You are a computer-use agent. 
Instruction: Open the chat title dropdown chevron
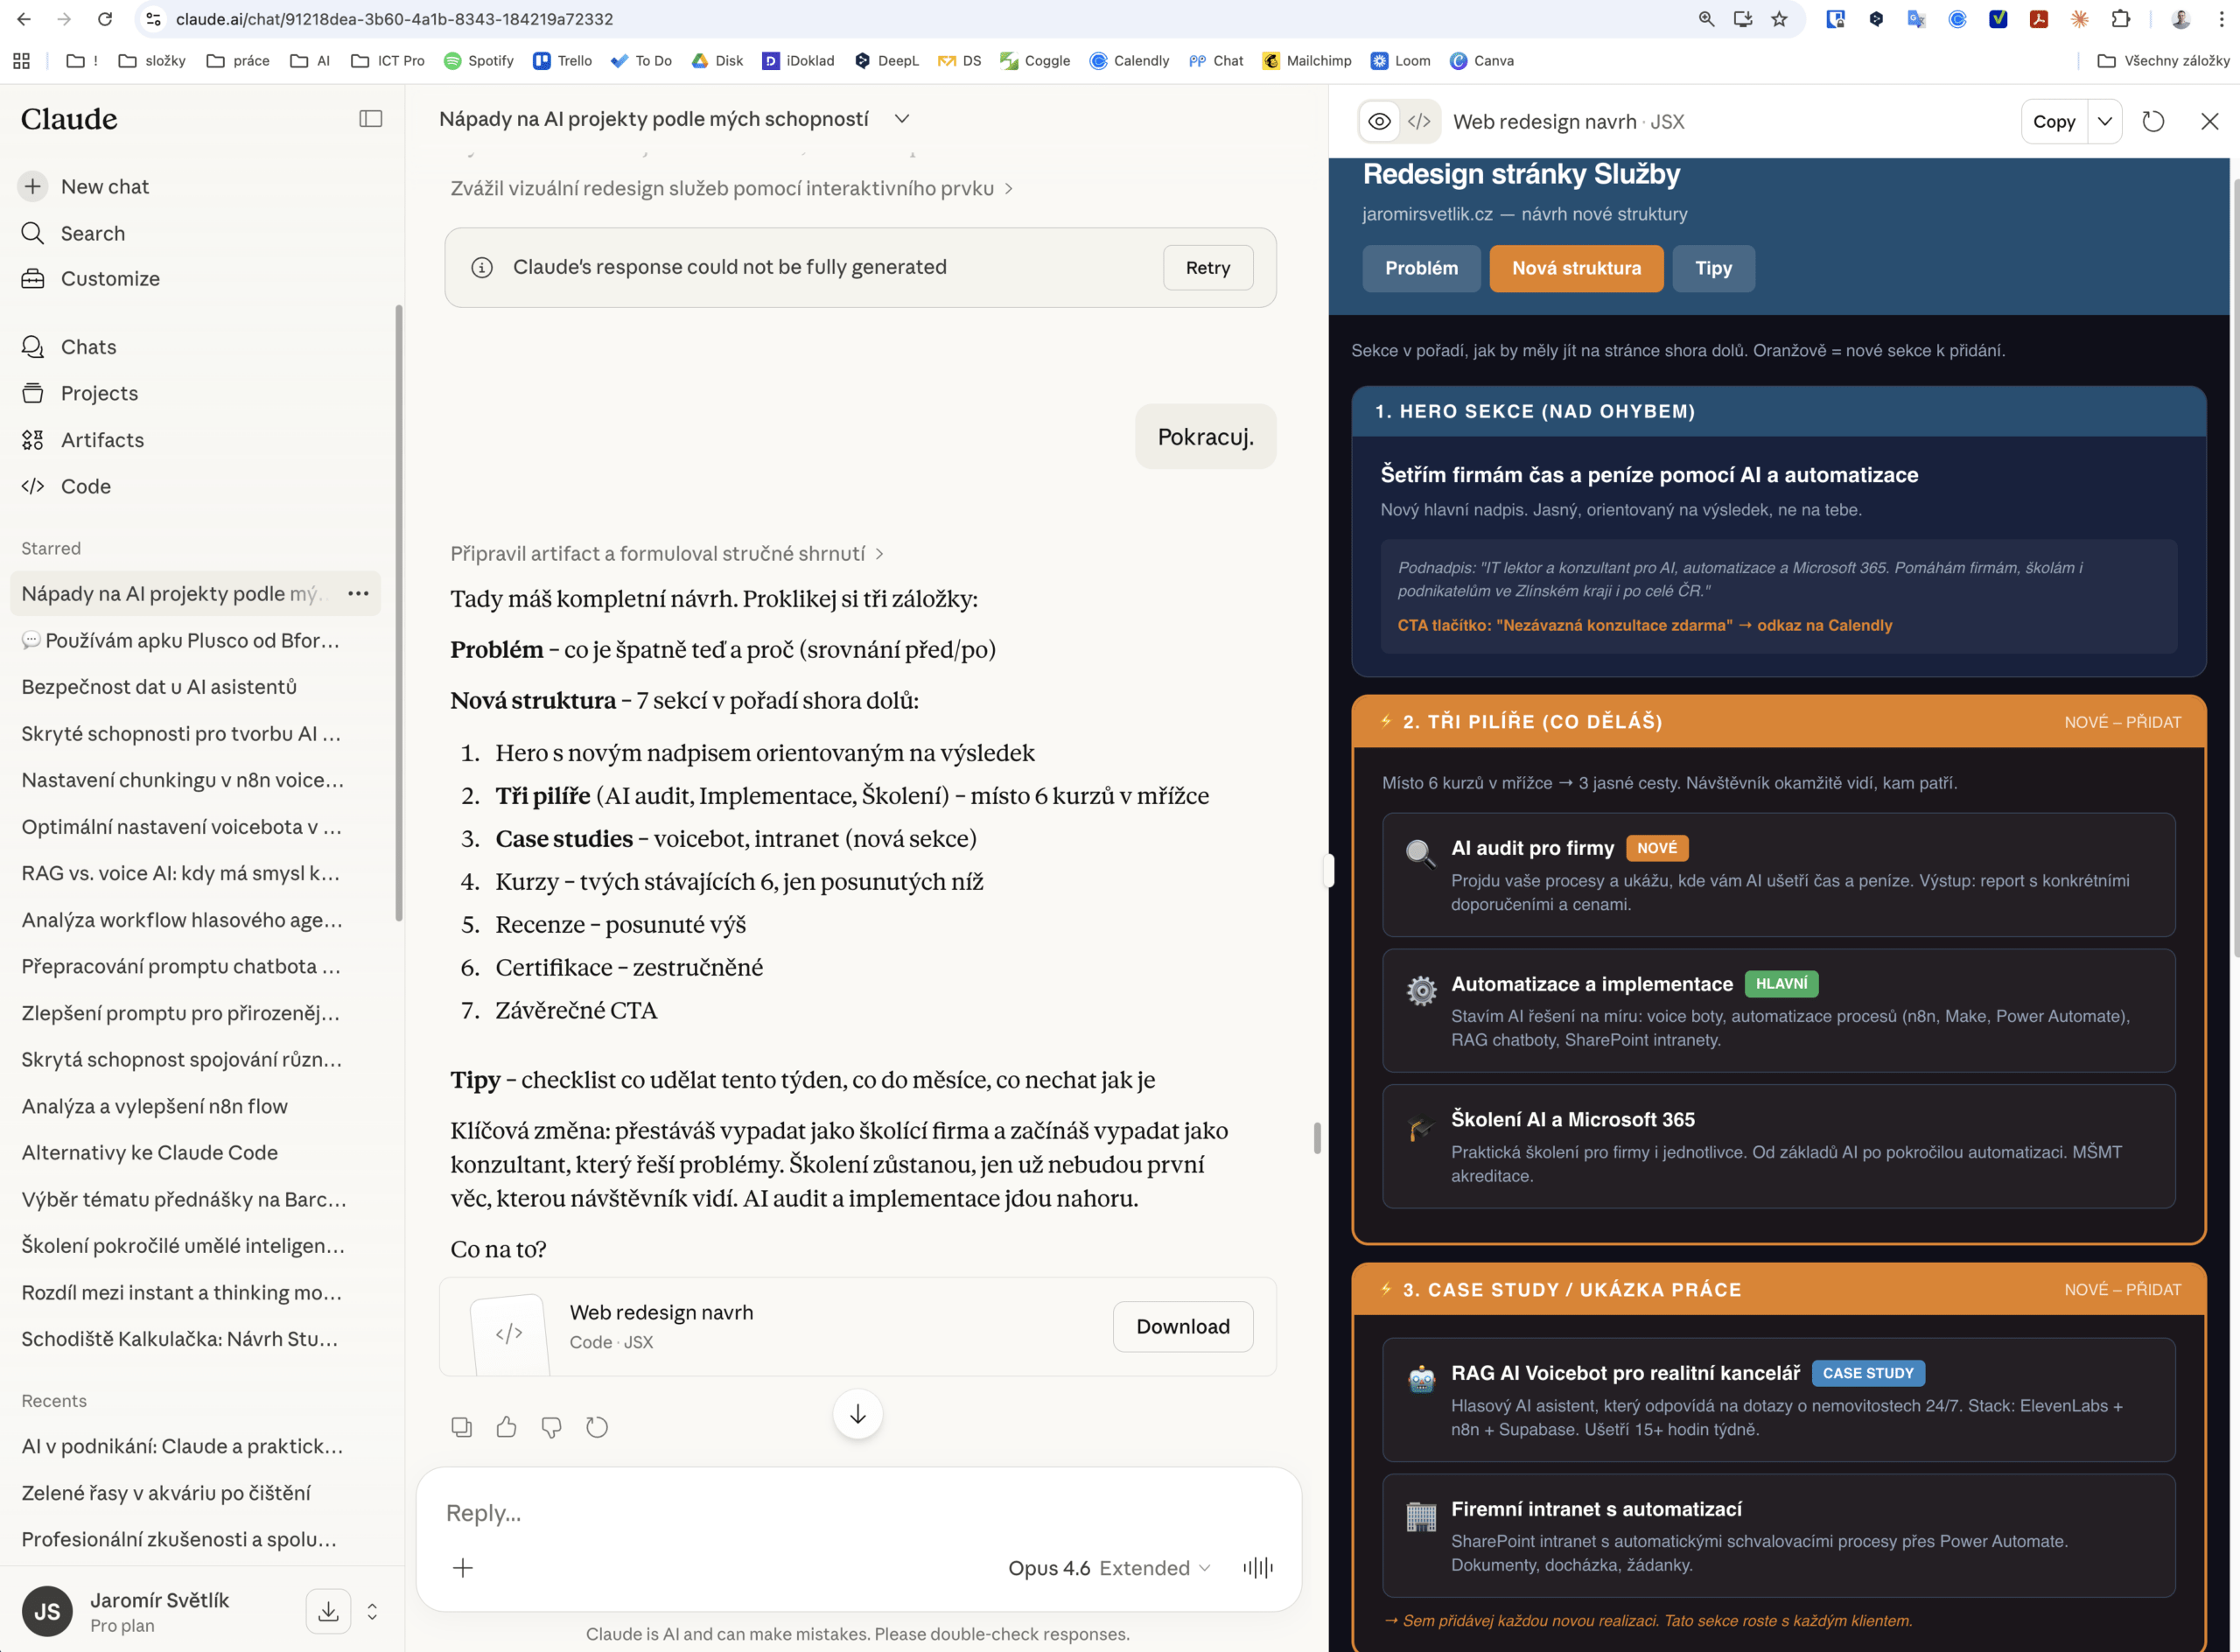pos(901,119)
